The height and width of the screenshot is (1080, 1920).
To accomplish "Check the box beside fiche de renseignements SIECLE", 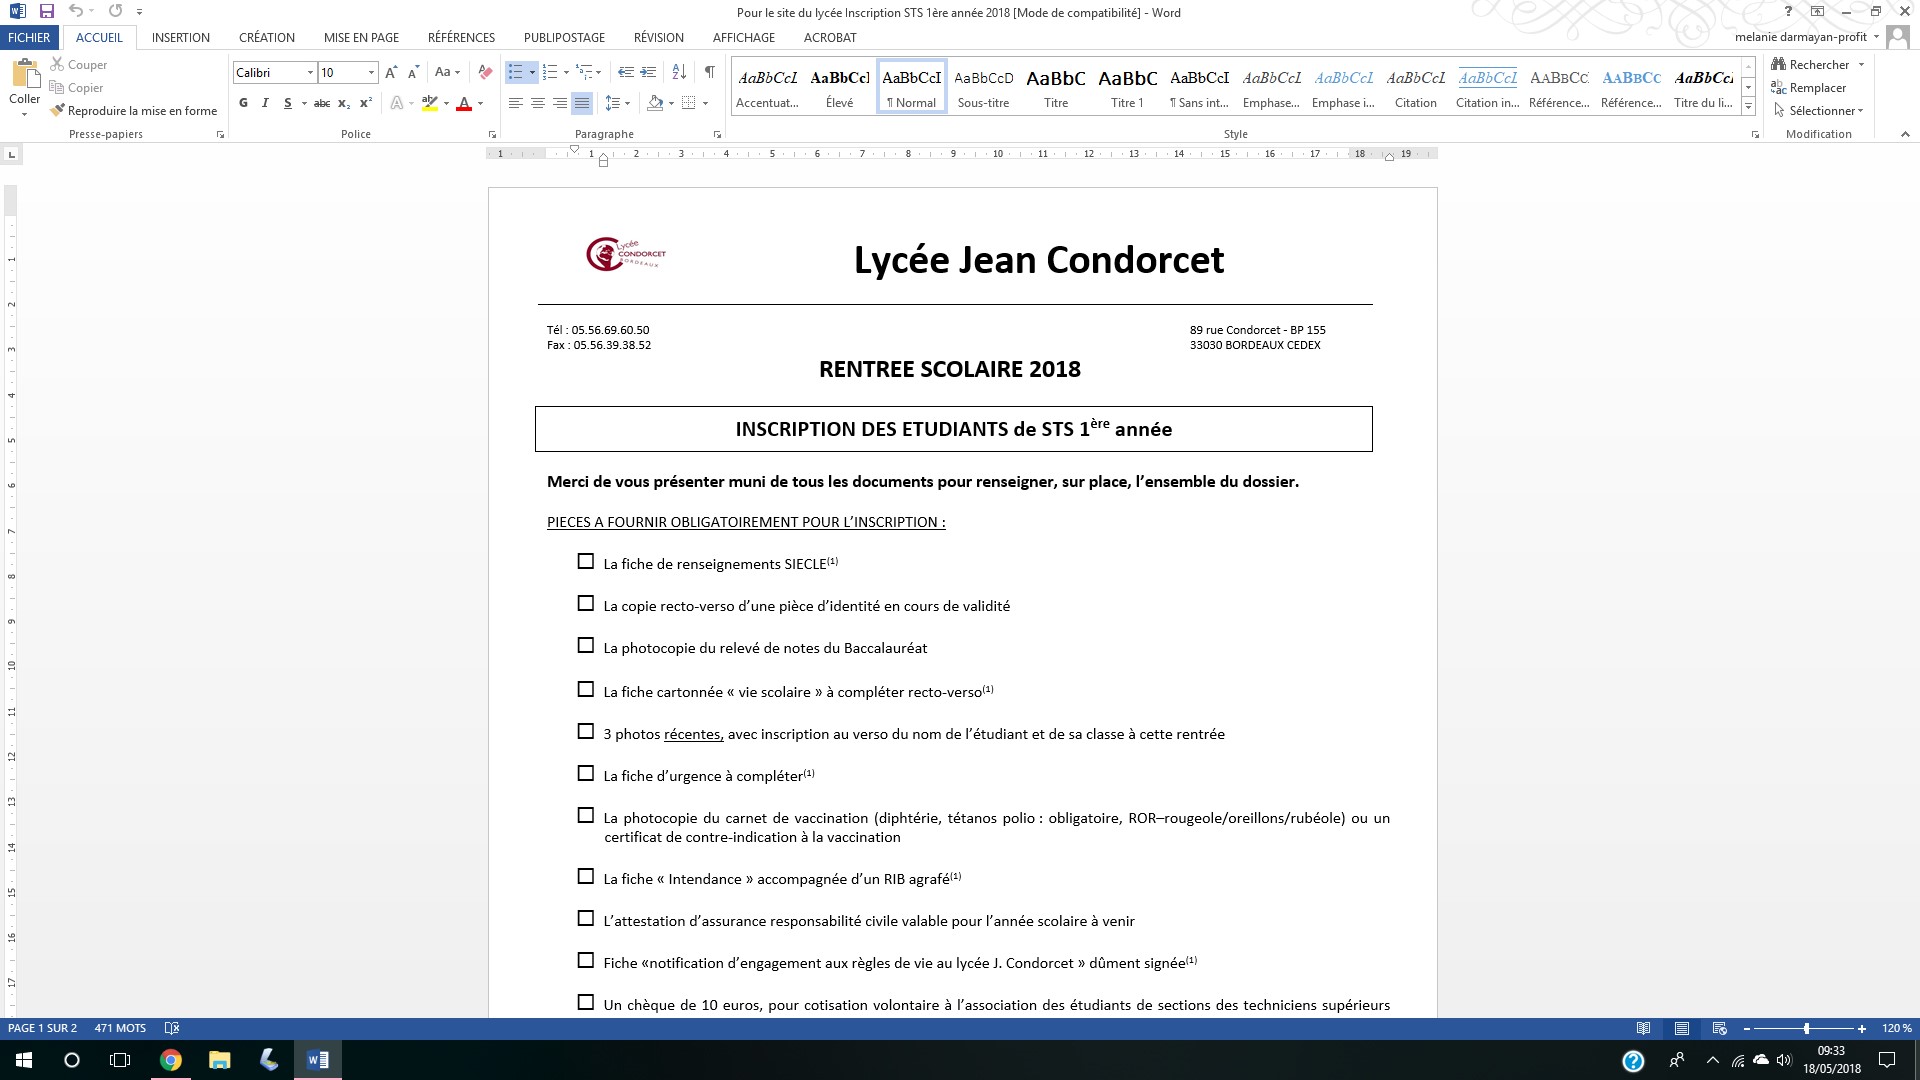I will click(x=586, y=562).
